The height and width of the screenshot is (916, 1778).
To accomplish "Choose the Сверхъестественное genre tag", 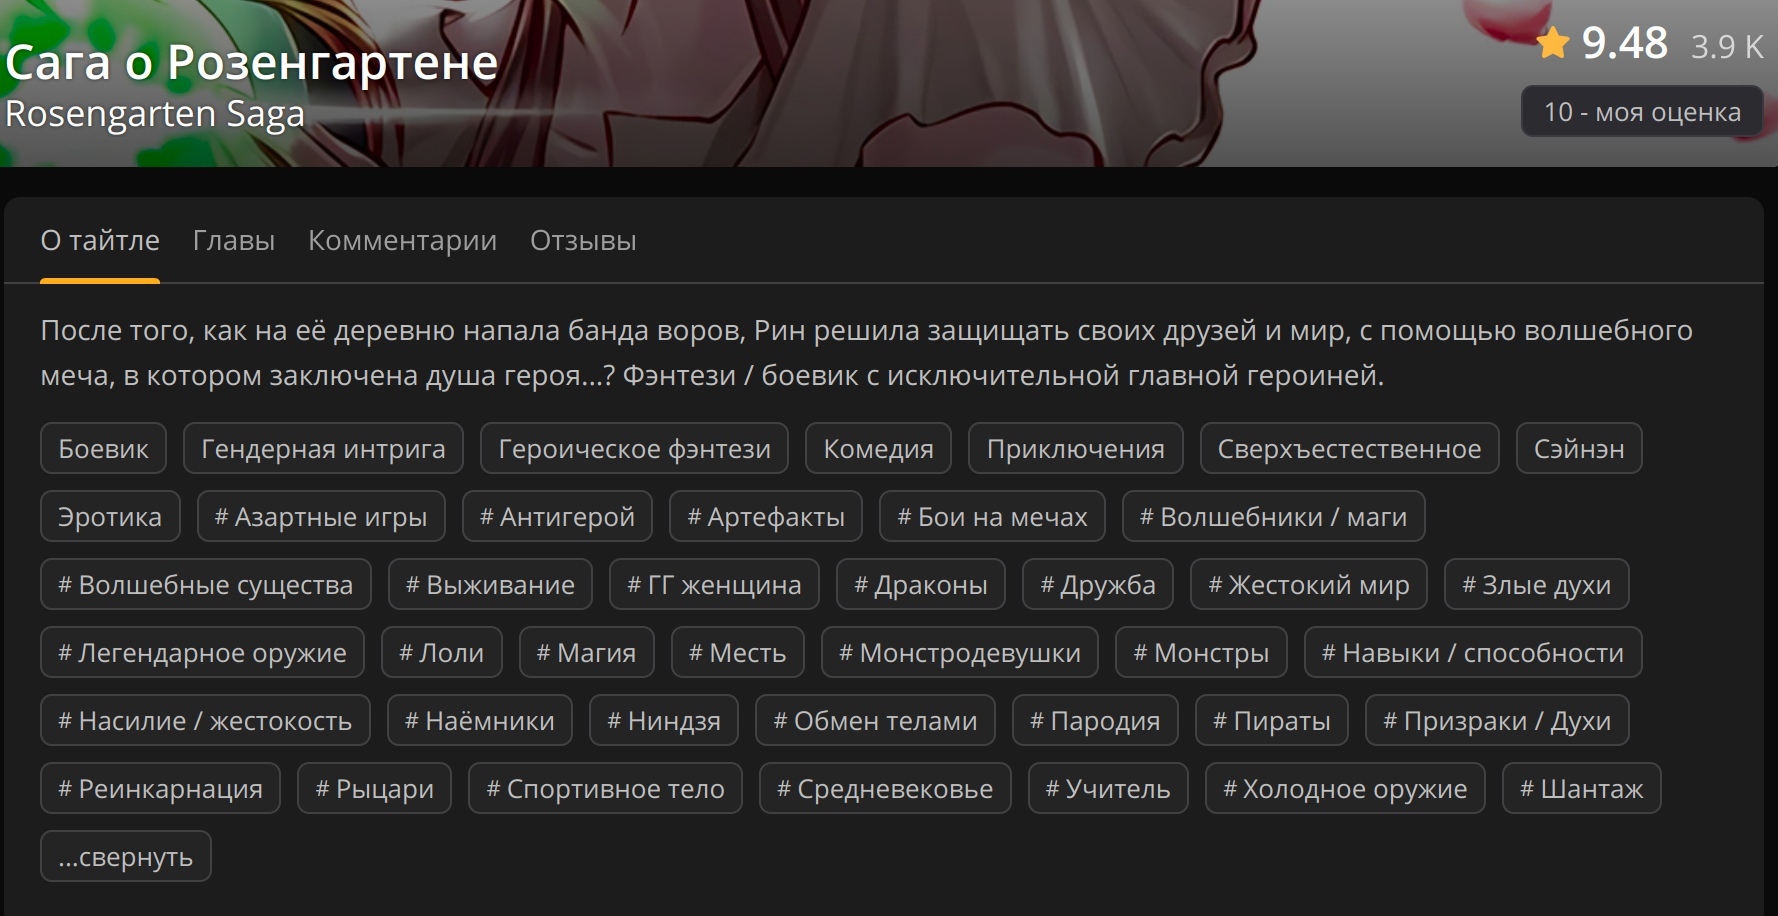I will tap(1349, 449).
